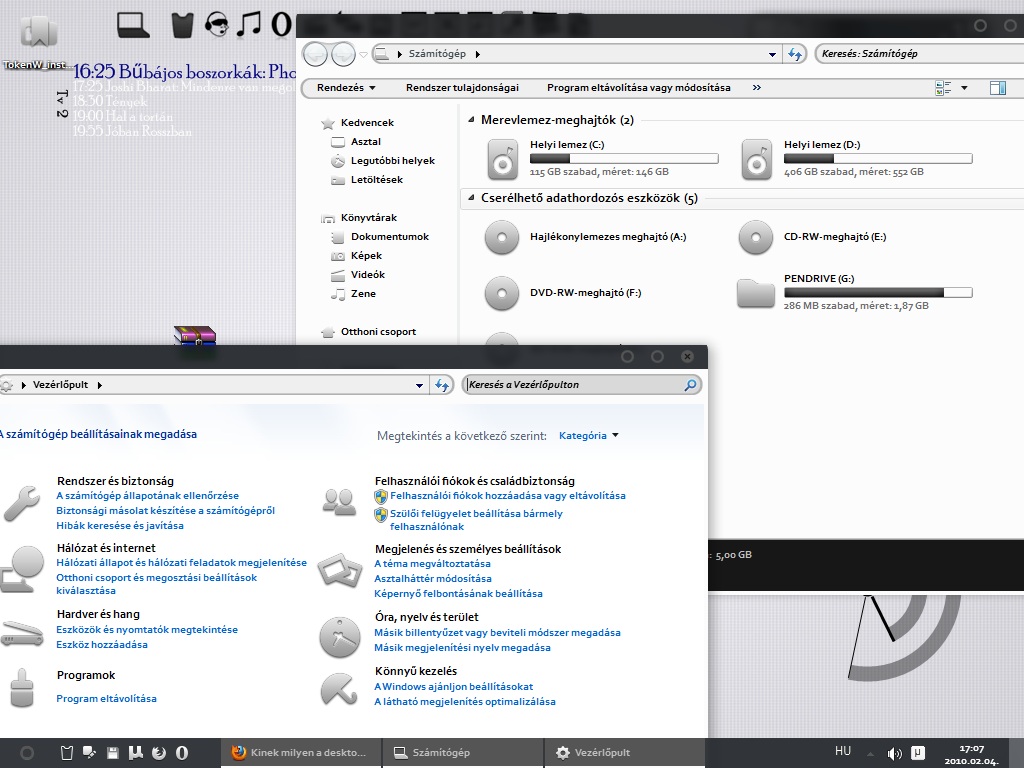Expand the Rendezés menu dropdown
The width and height of the screenshot is (1024, 768).
coord(346,88)
